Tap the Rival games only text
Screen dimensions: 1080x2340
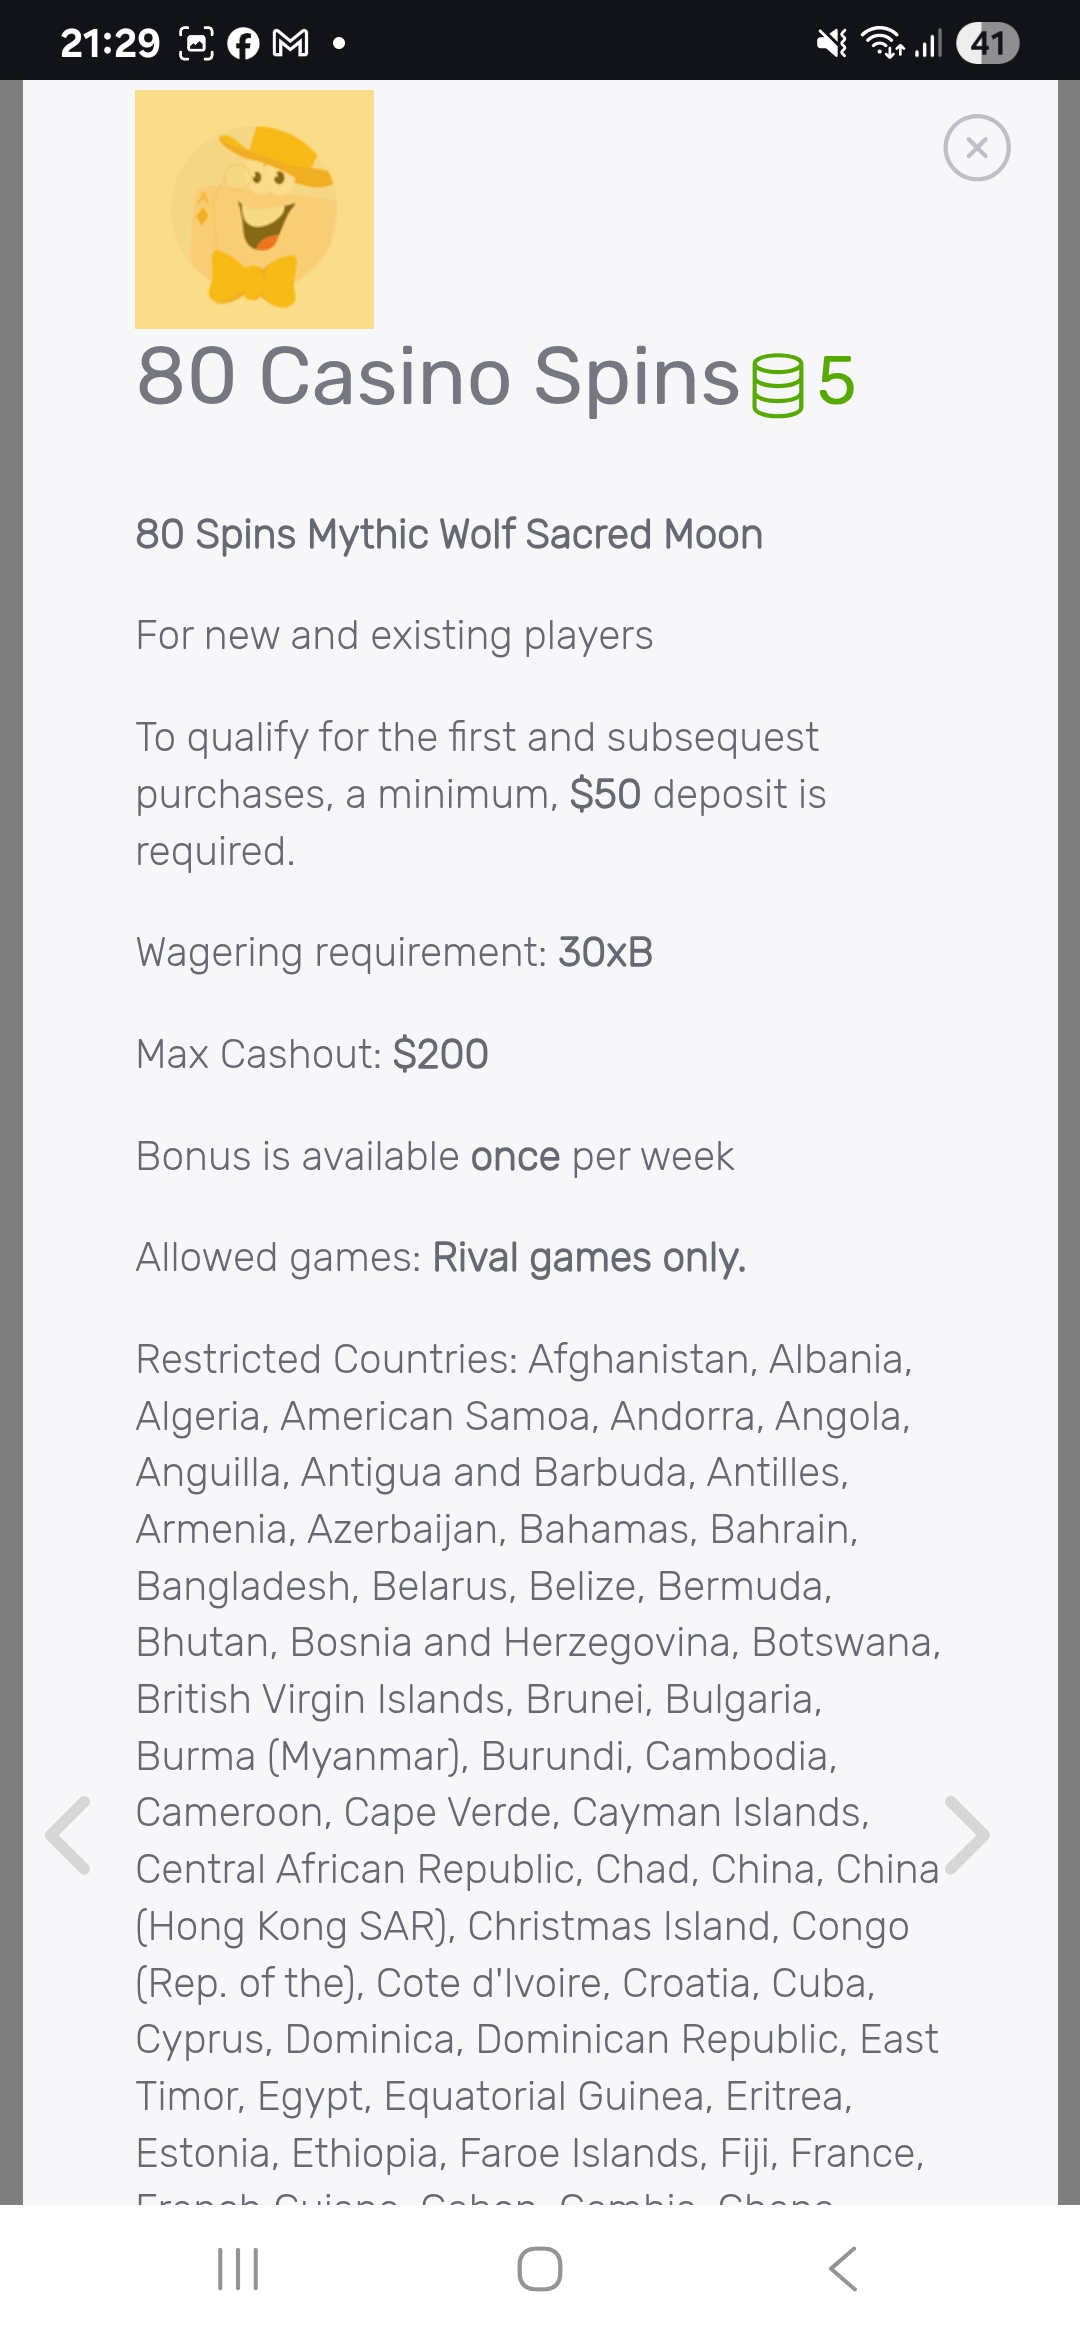click(589, 1257)
